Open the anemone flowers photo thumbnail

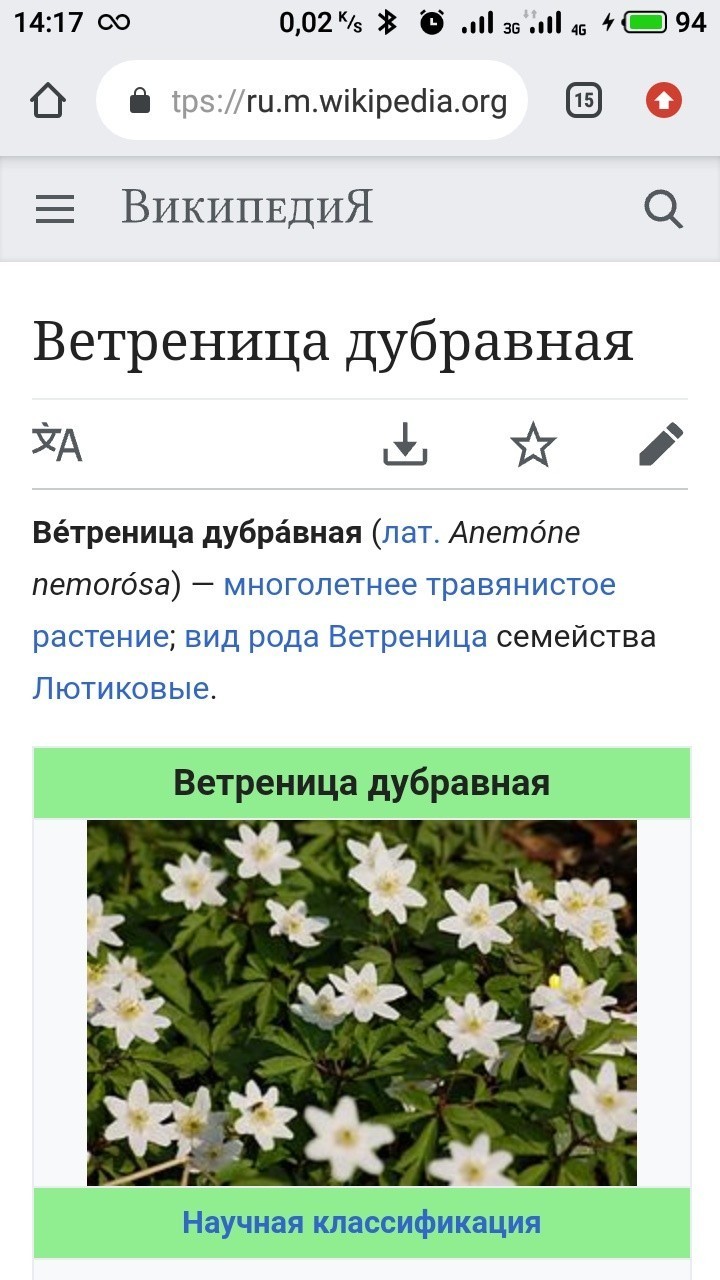362,1003
